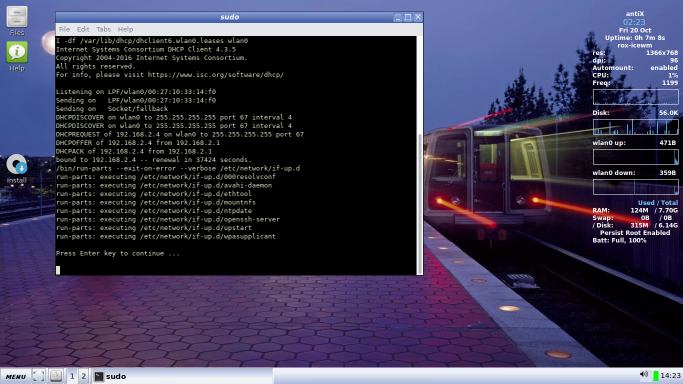Viewport: 683px width, 384px height.
Task: Launch the Install desktop icon
Action: tap(17, 169)
